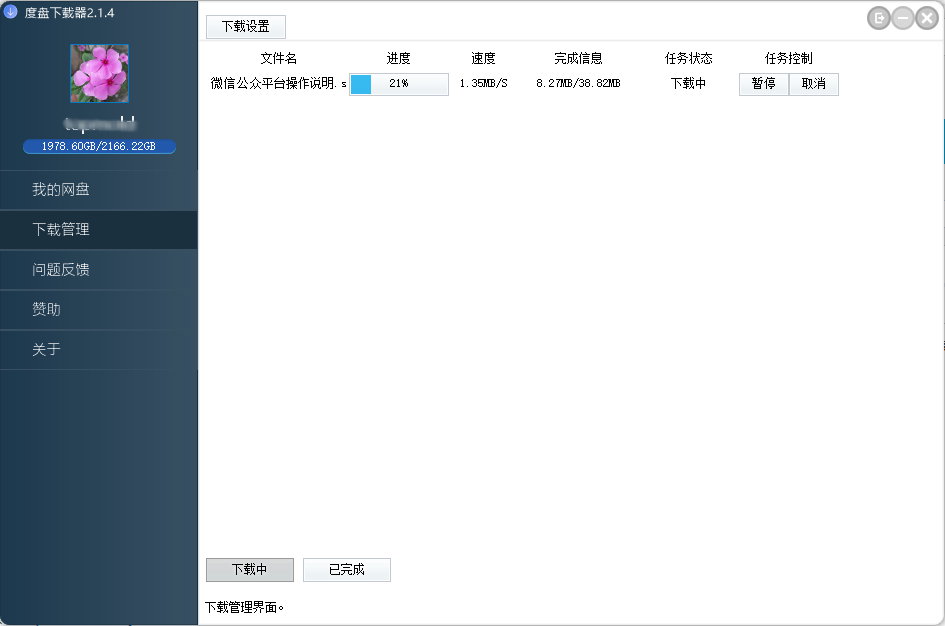
Task: Click the 任务控制 column header
Action: (788, 58)
